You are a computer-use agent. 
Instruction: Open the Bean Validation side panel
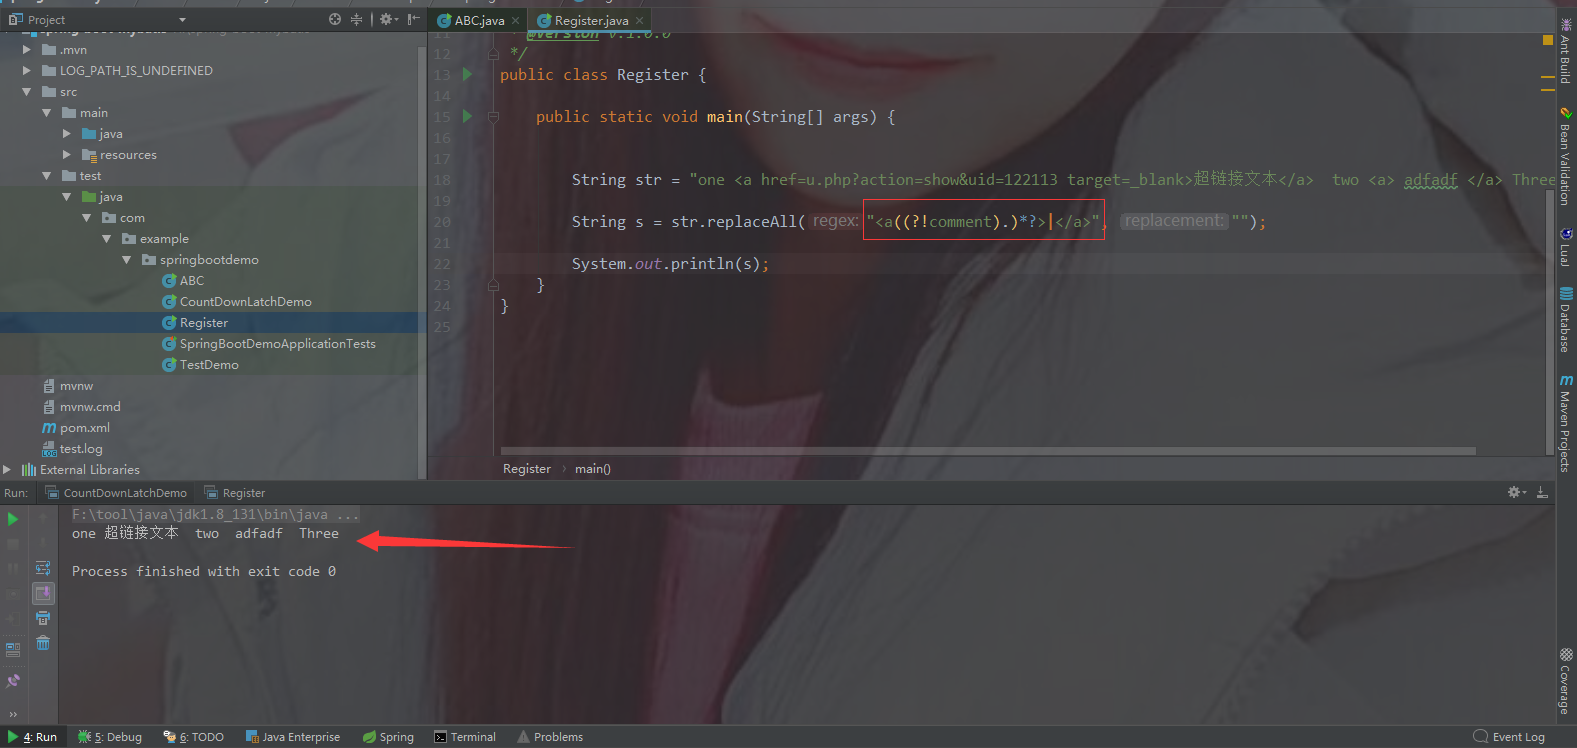tap(1566, 156)
